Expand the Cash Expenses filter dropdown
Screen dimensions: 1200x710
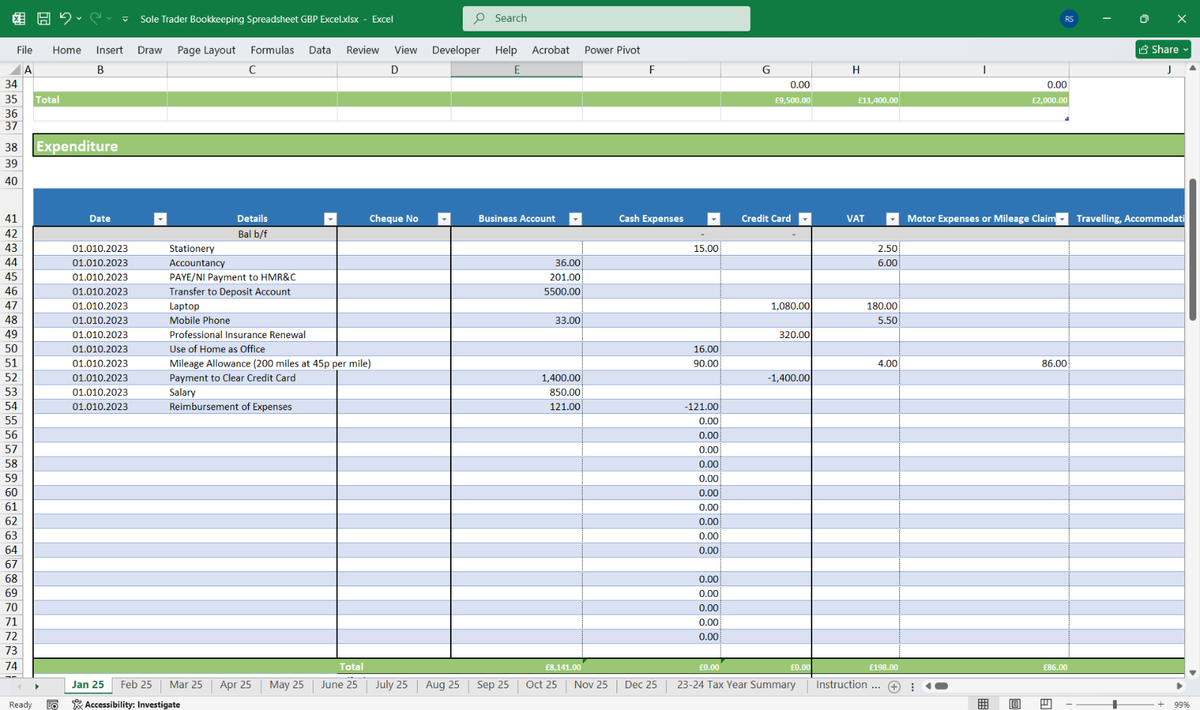pyautogui.click(x=714, y=218)
